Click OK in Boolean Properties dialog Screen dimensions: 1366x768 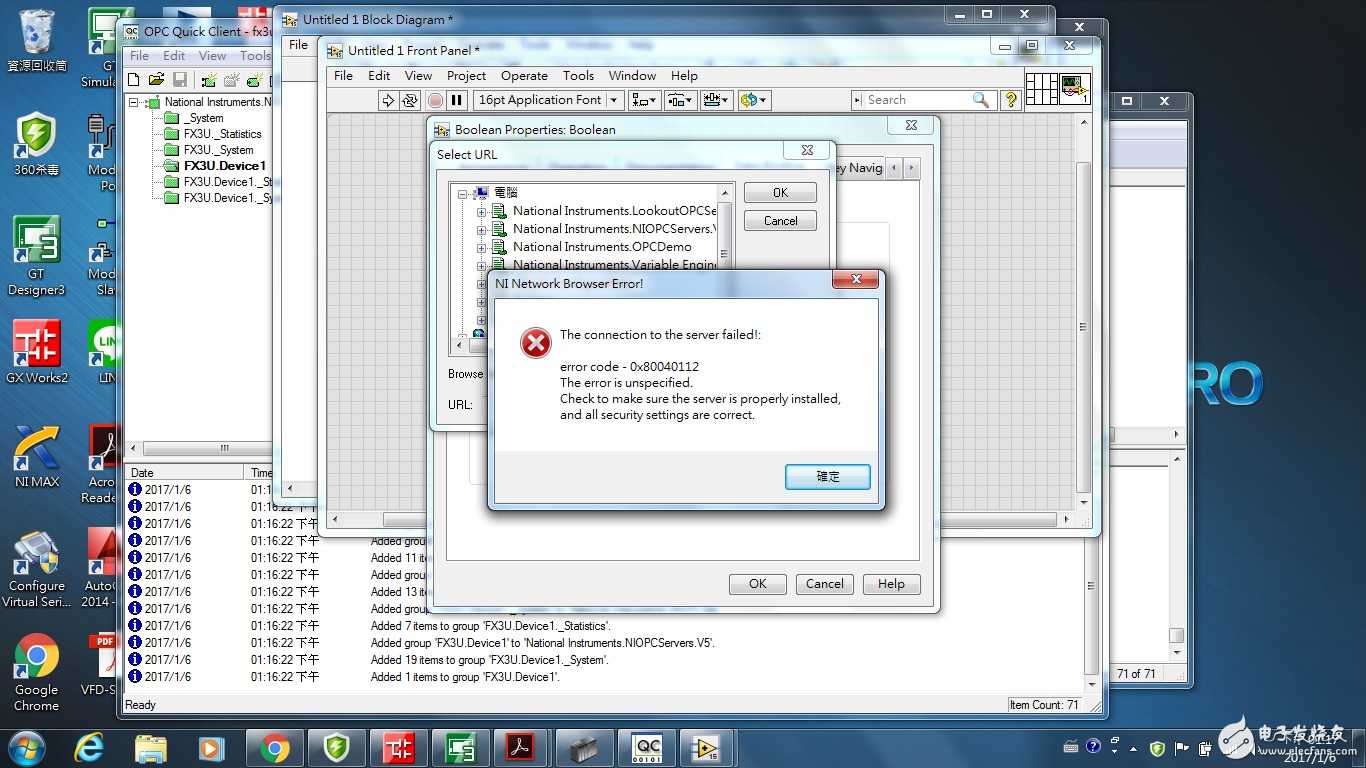click(x=757, y=584)
